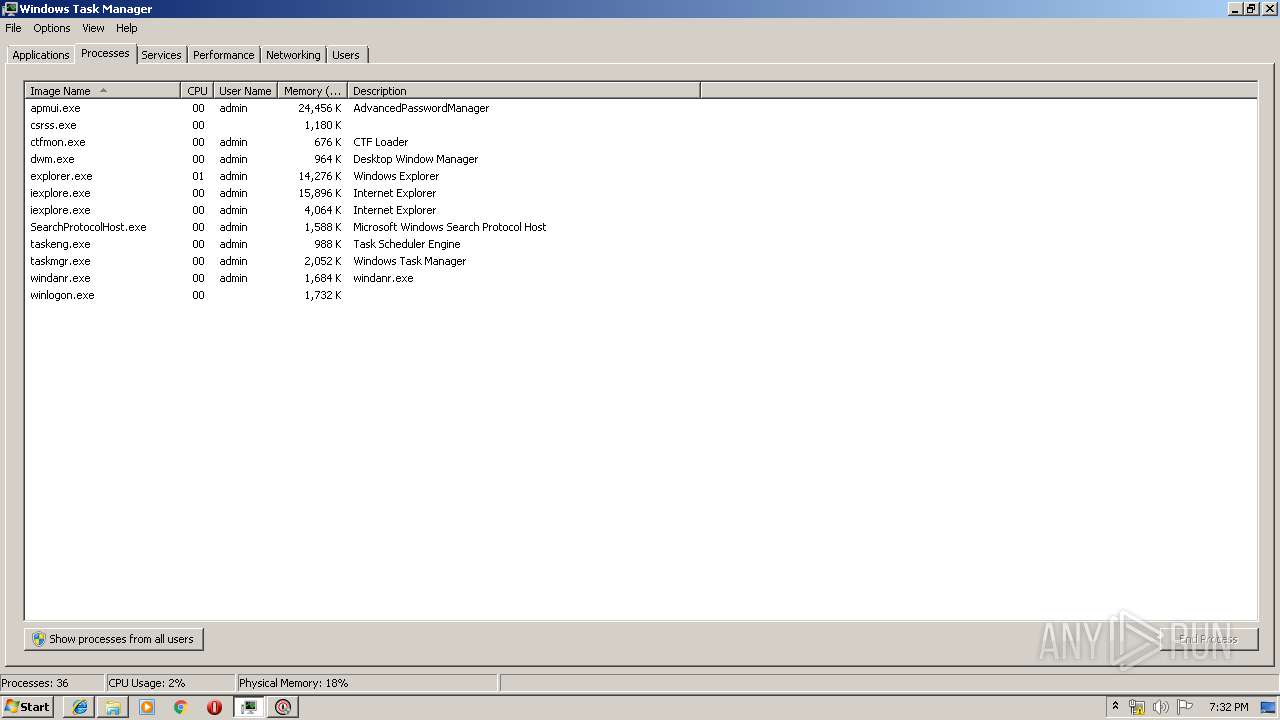Screen dimensions: 1280x720
Task: Click the Desktop Window Manager description
Action: click(x=415, y=159)
